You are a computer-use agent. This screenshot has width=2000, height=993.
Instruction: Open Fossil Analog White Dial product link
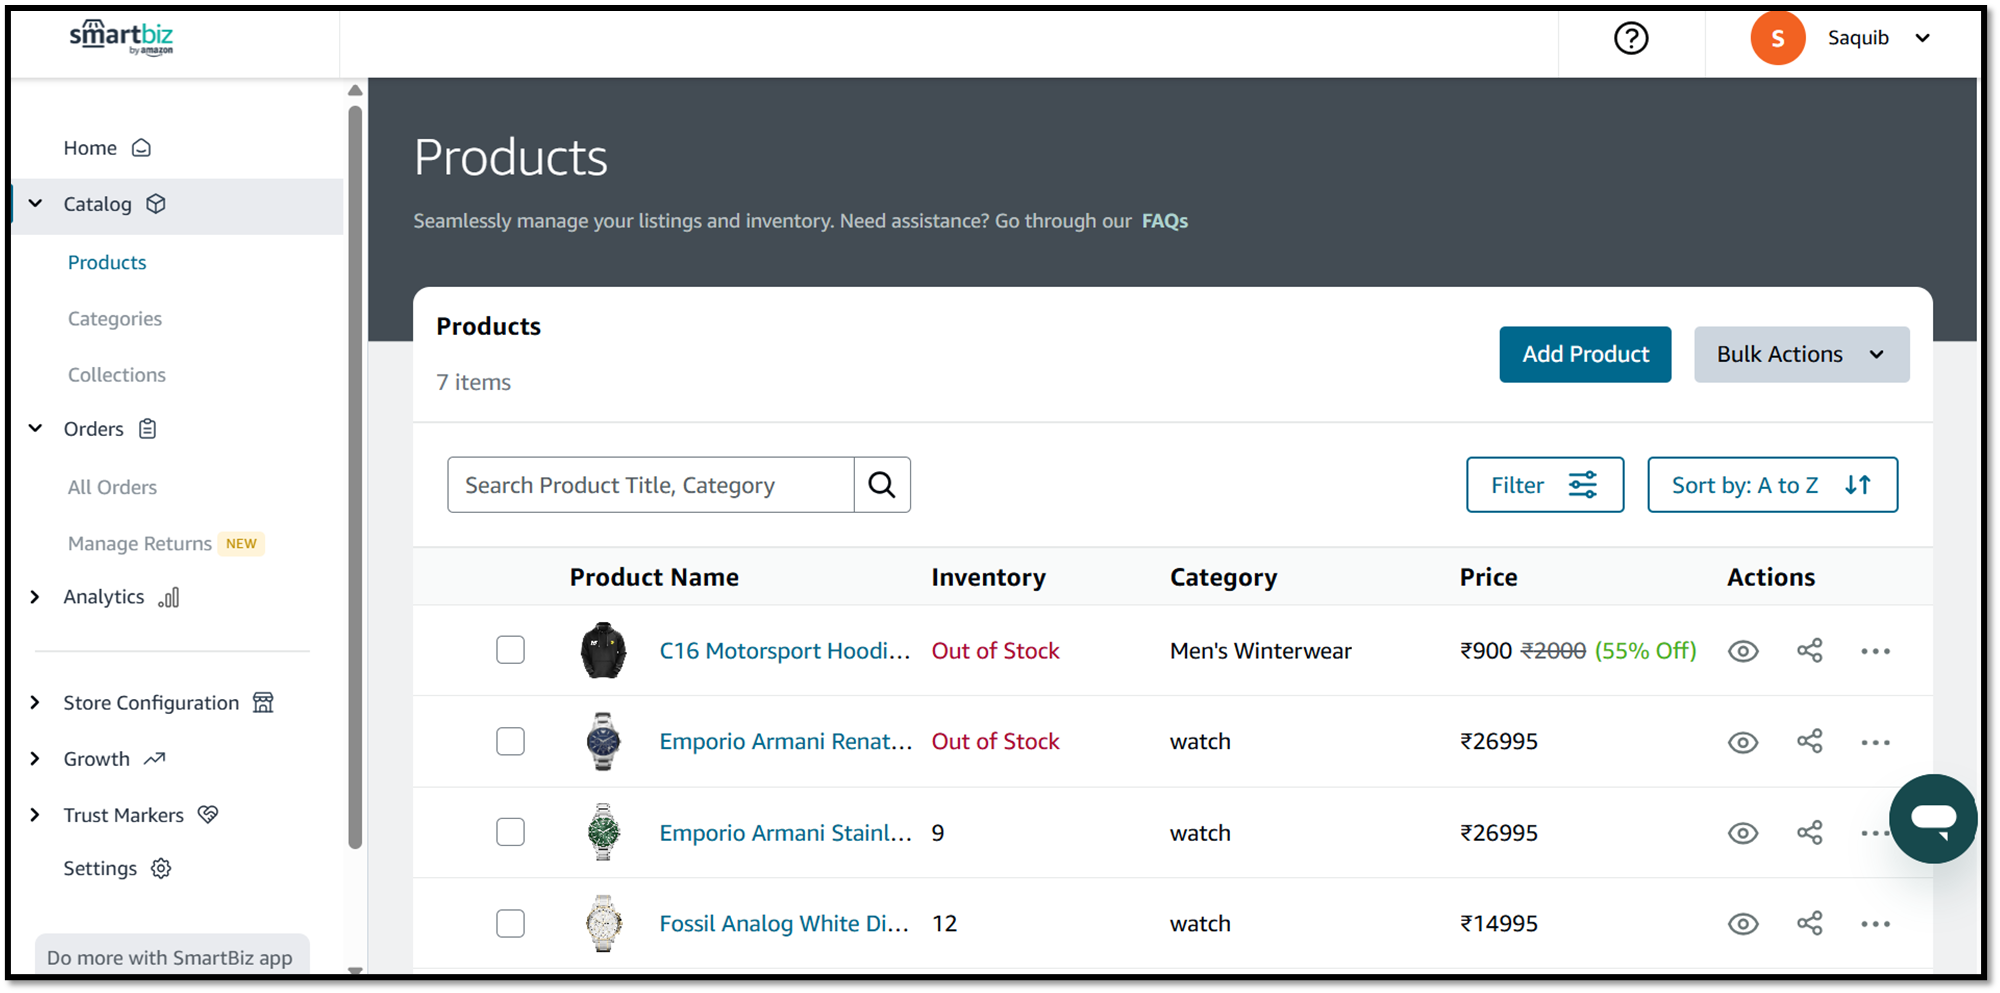tap(784, 923)
